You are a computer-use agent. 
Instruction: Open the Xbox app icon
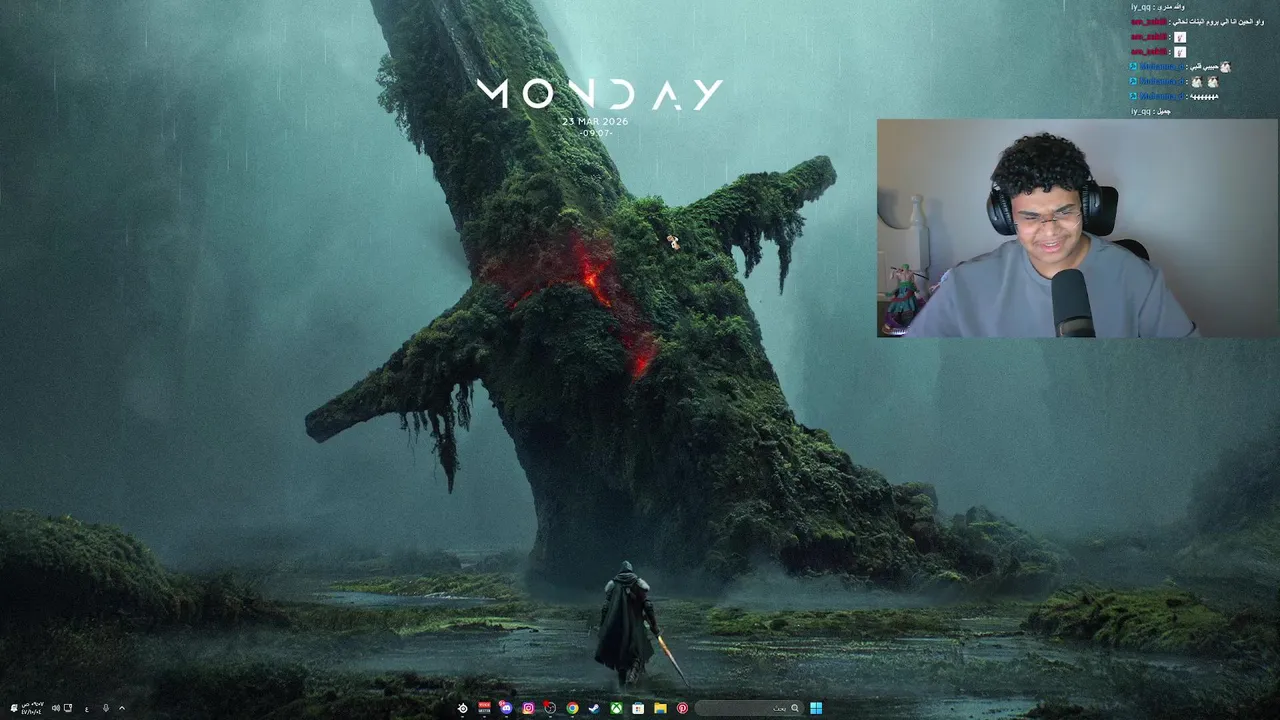pos(616,708)
